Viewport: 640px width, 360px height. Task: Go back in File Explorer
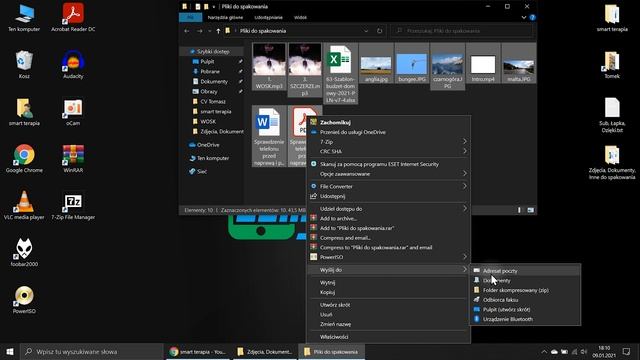(x=187, y=31)
